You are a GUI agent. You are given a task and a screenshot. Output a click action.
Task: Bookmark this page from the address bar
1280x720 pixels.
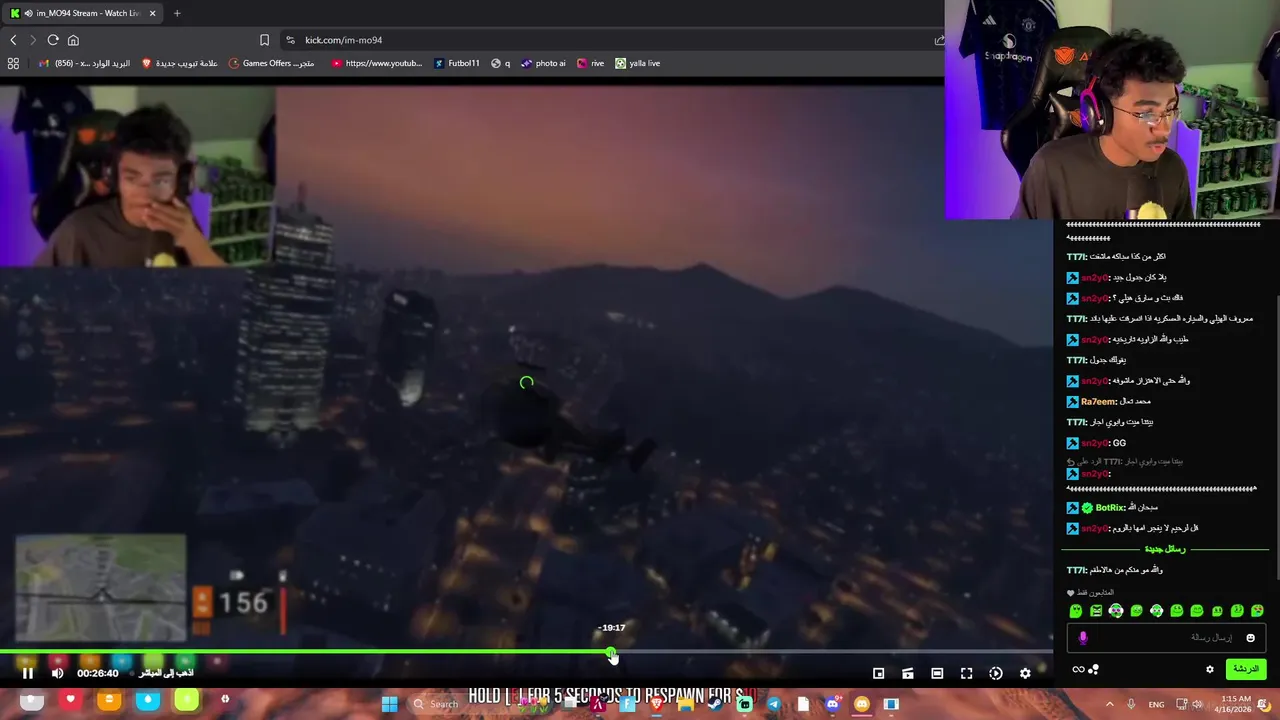click(264, 40)
